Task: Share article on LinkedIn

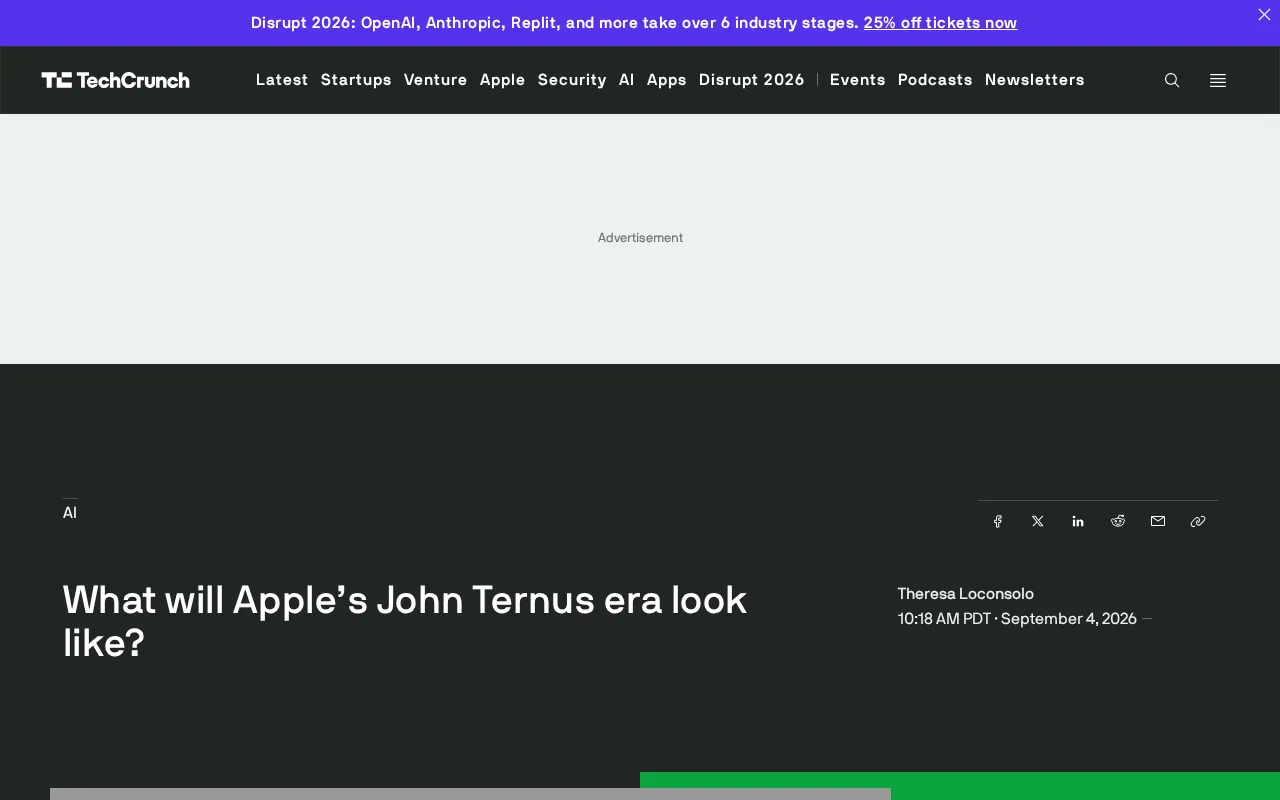Action: [1078, 521]
